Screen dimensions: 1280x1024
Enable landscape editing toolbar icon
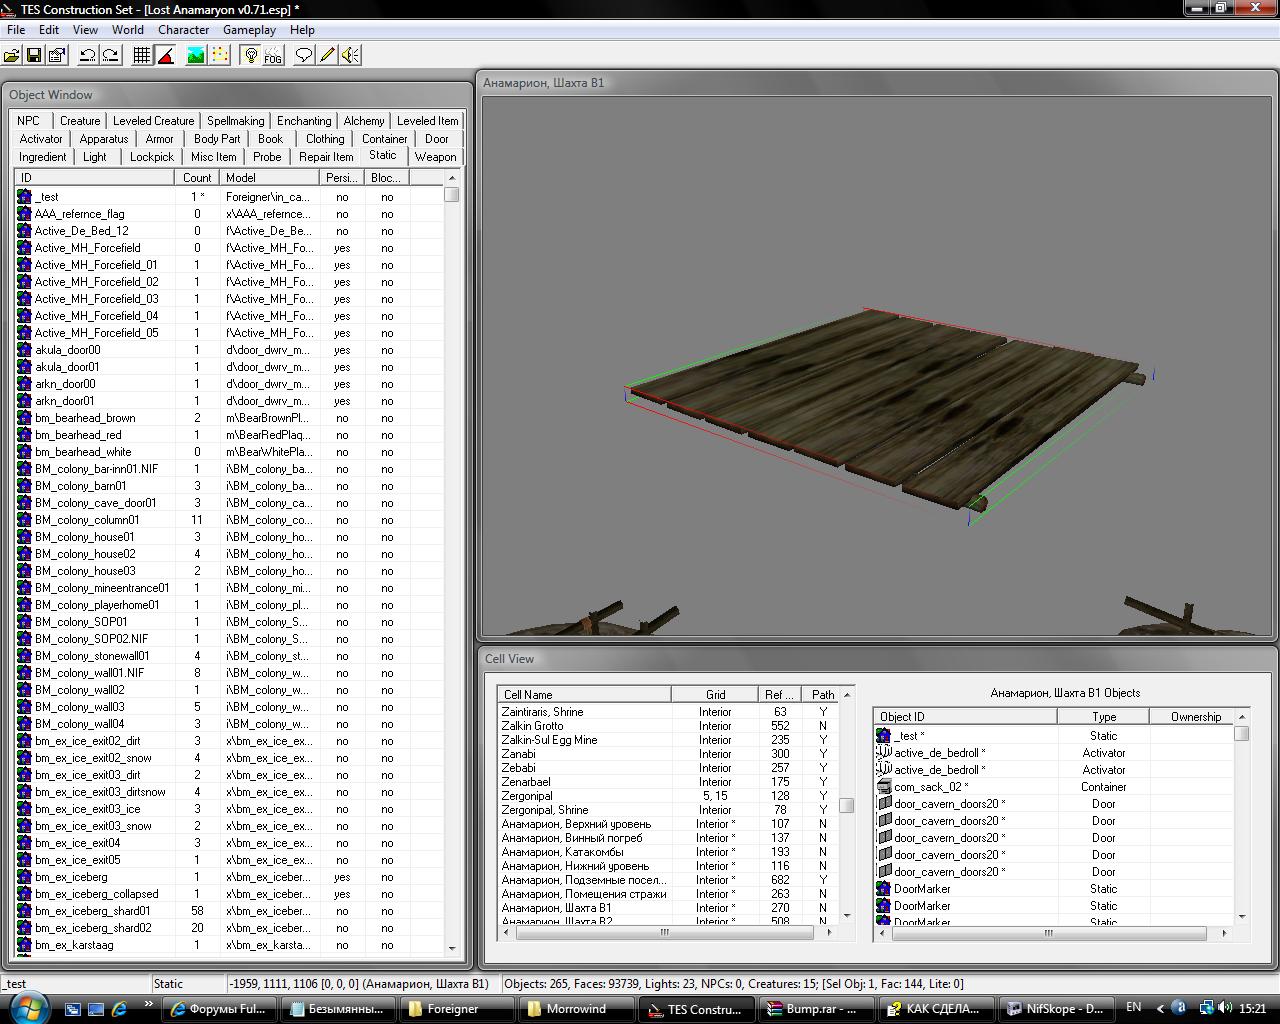[196, 56]
